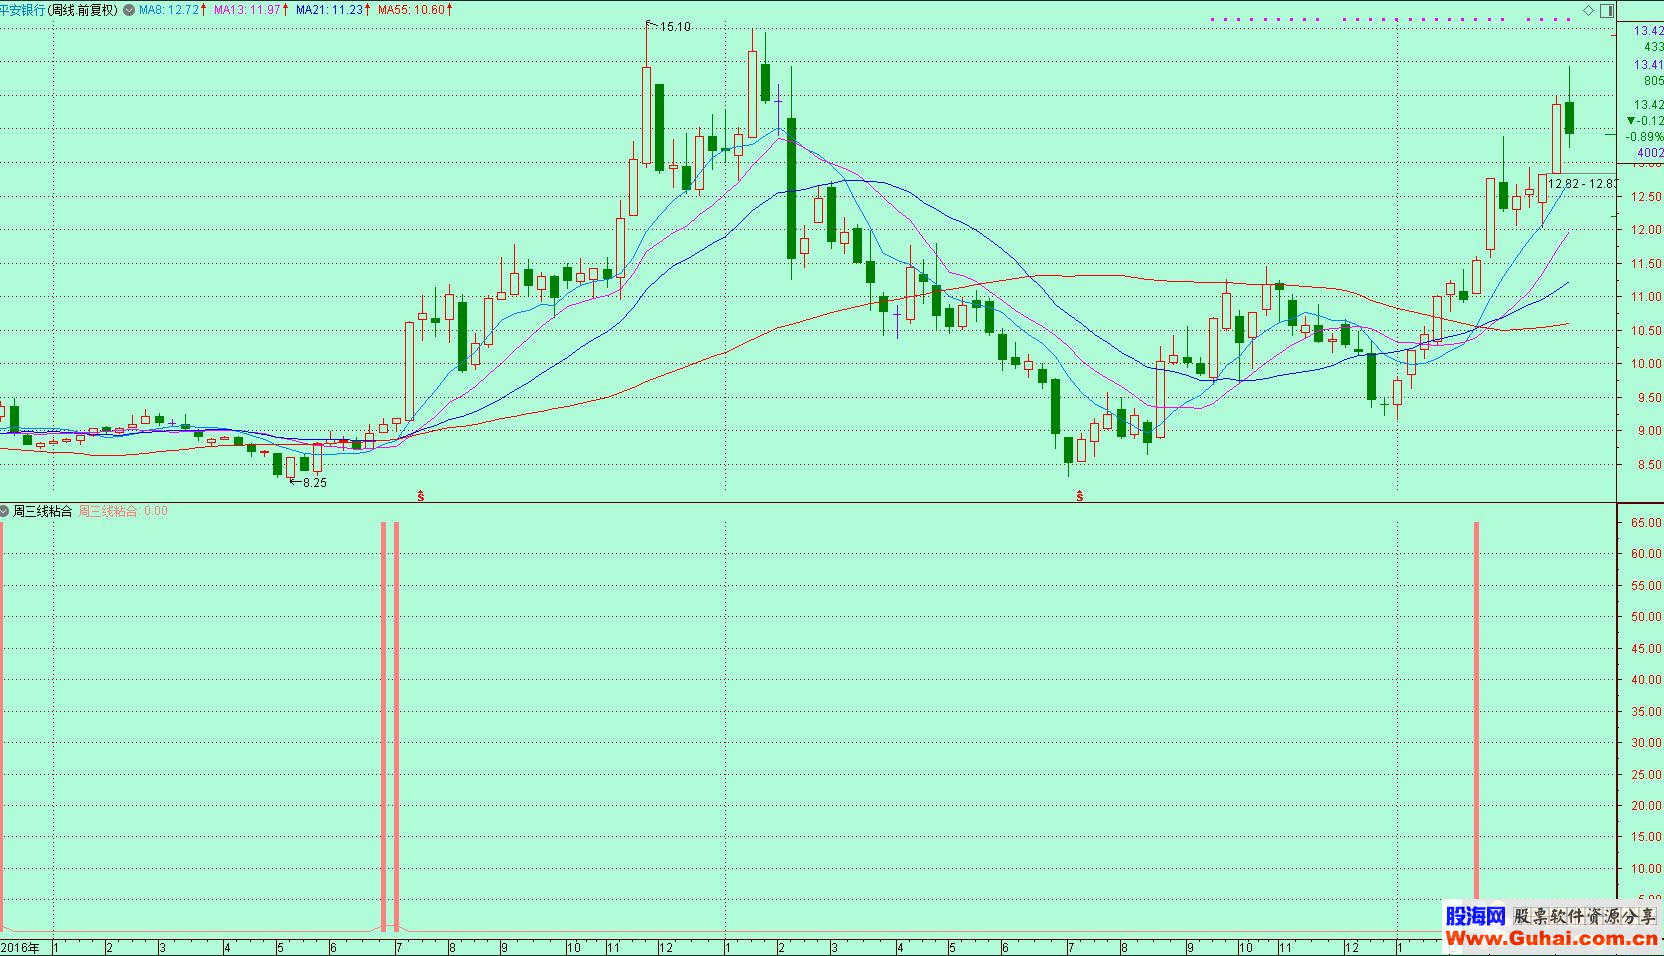This screenshot has width=1664, height=956.
Task: Click the 15.10 high price annotation
Action: pos(675,27)
